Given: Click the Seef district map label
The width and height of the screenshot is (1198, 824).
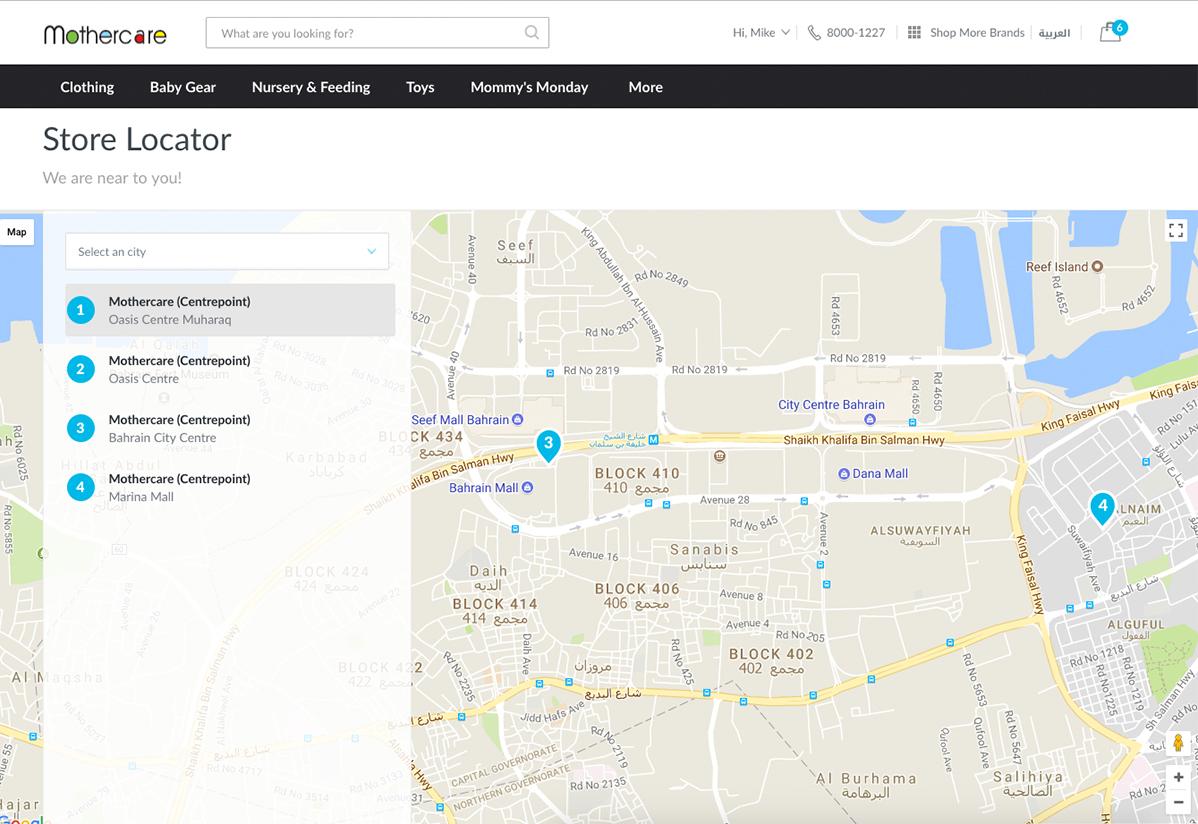Looking at the screenshot, I should click(516, 245).
